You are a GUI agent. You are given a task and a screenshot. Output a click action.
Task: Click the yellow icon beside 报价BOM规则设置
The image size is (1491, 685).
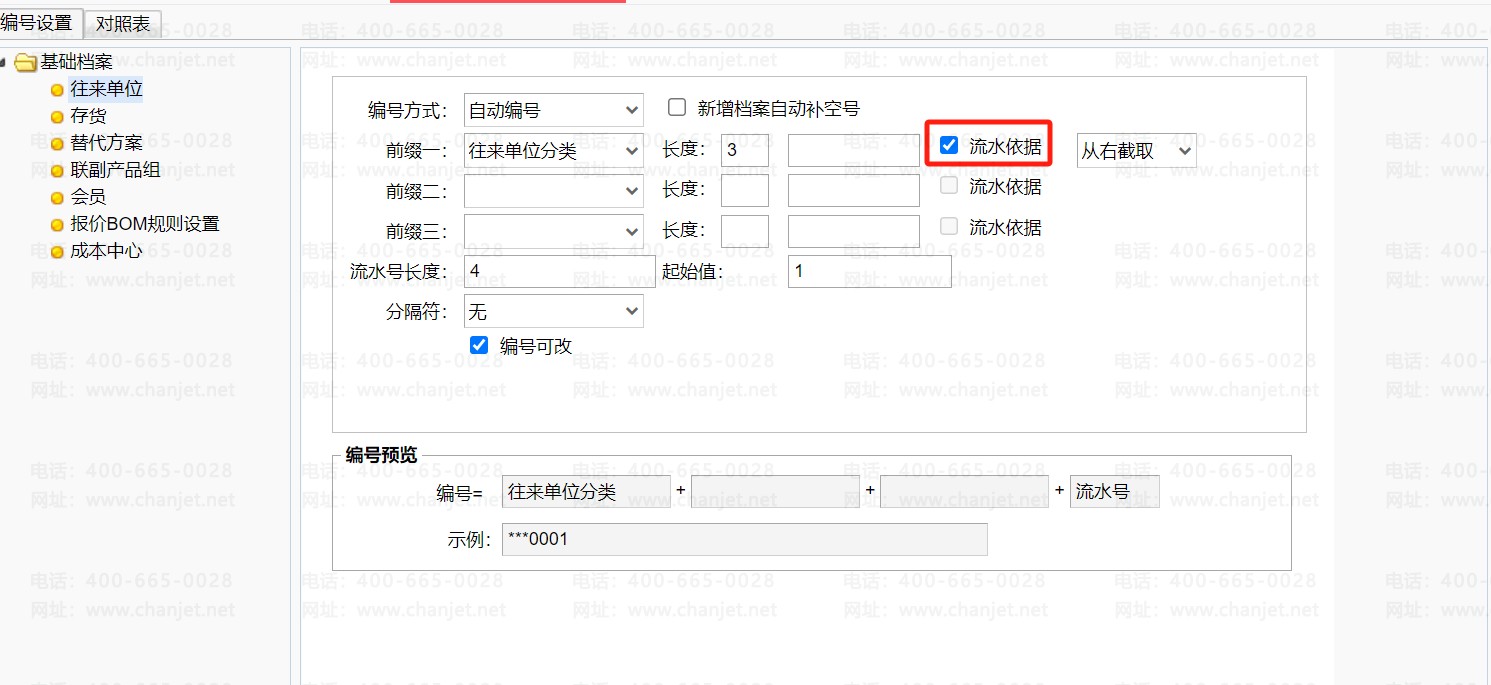tap(57, 225)
